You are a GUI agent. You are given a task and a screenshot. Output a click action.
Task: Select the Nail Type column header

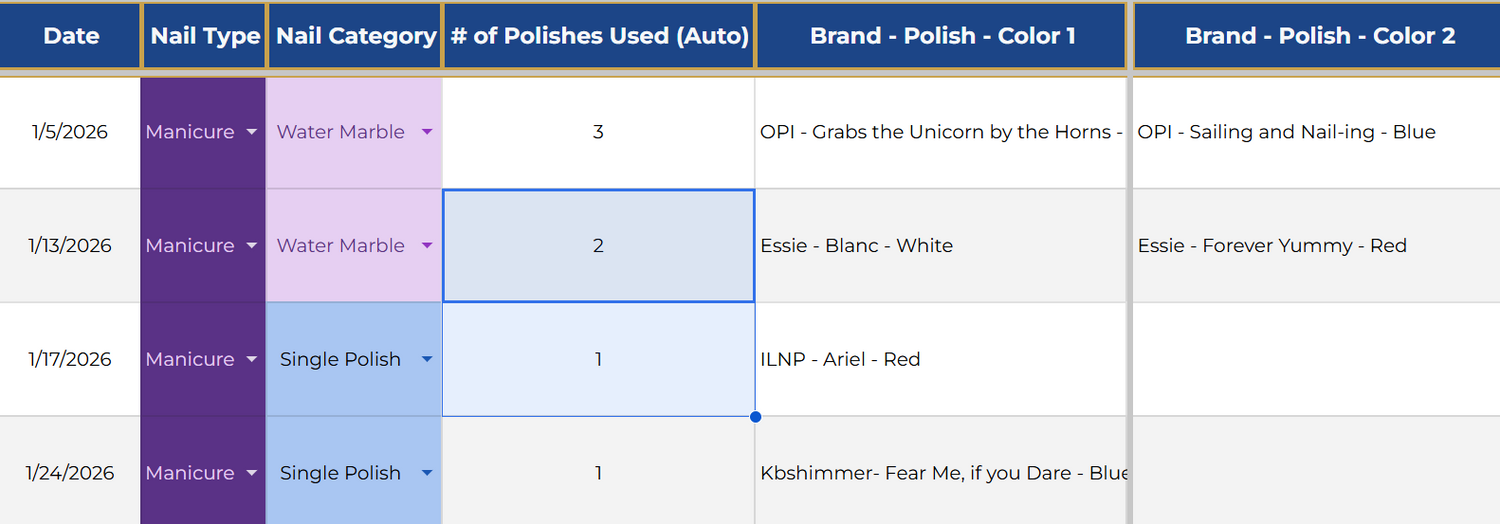(x=205, y=36)
